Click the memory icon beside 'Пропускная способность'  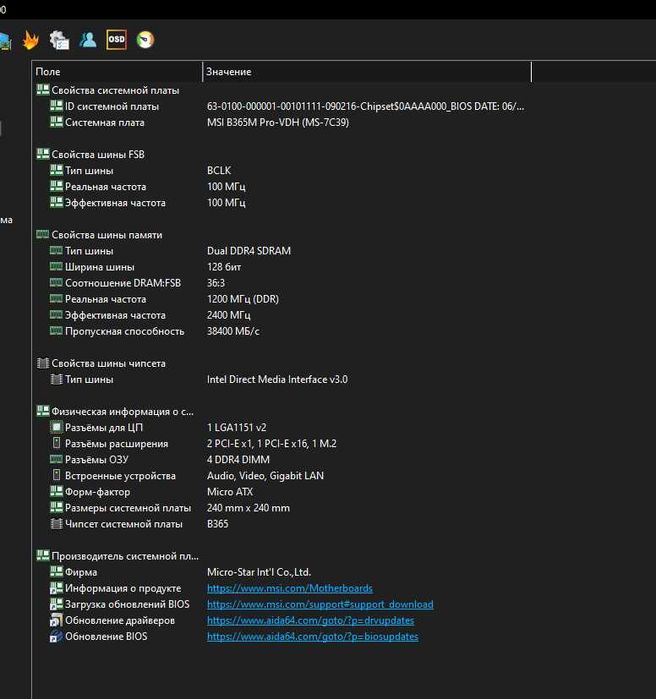(x=56, y=331)
